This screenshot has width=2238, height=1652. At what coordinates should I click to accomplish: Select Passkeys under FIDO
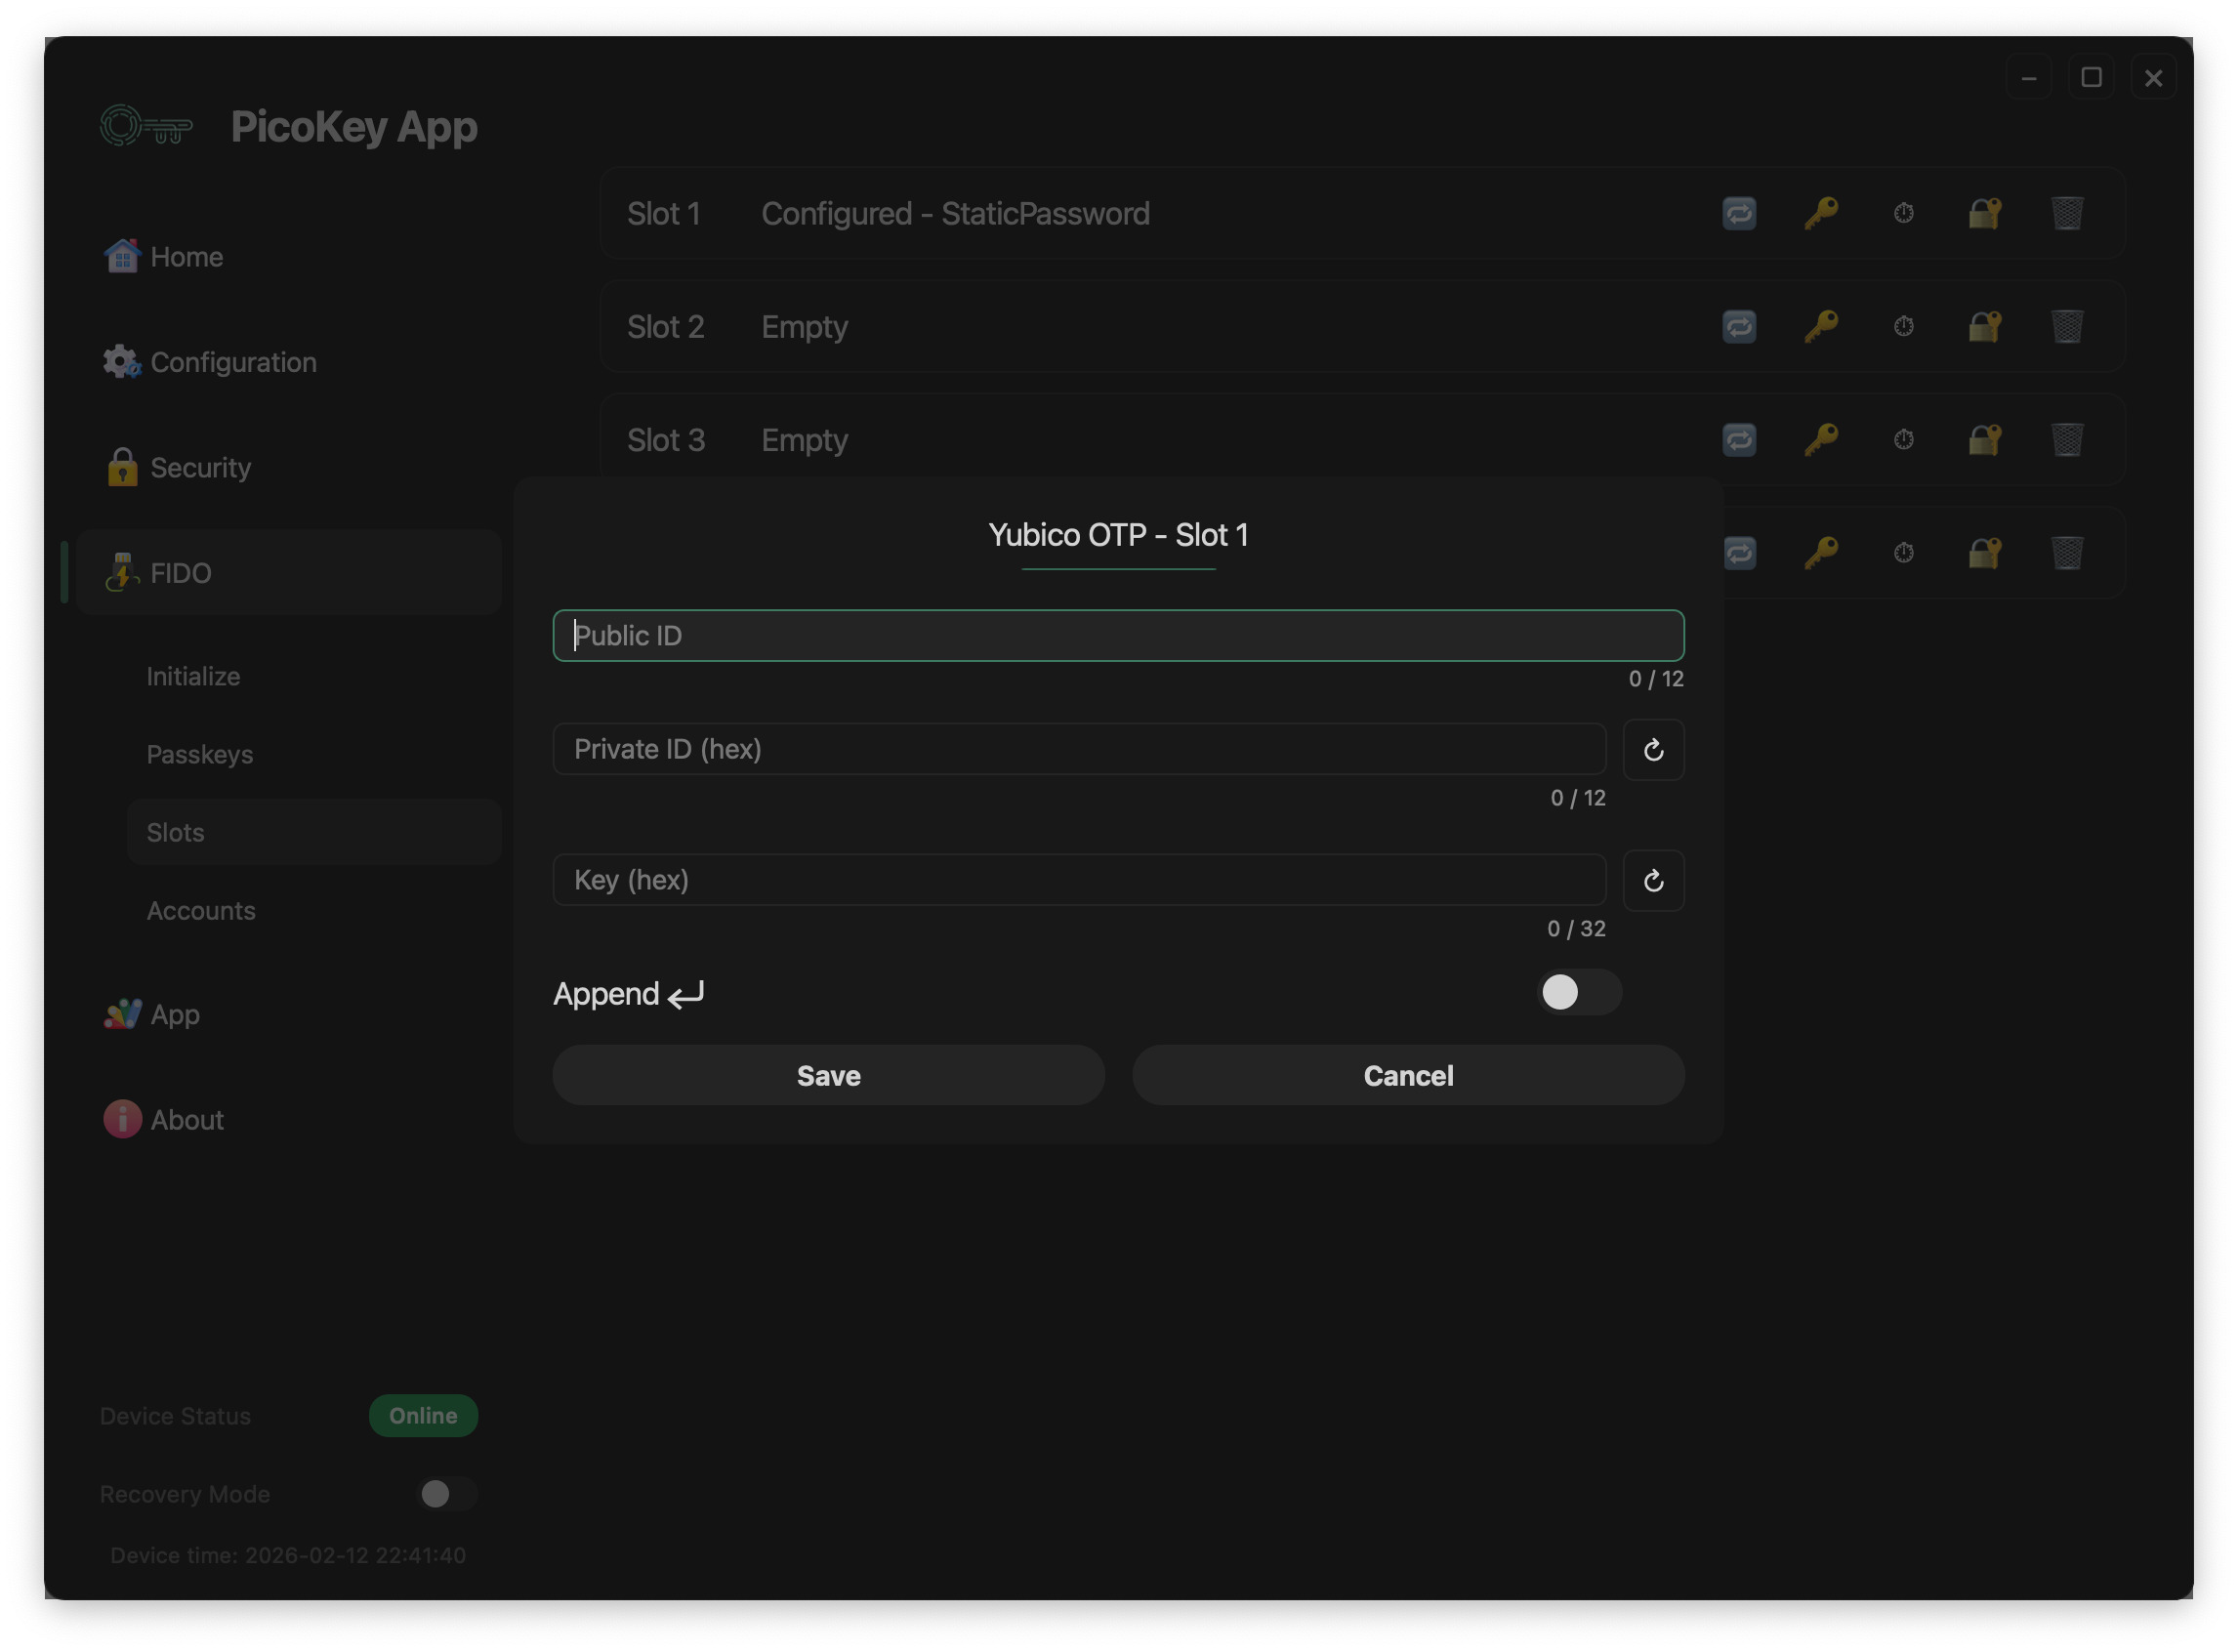pos(200,754)
